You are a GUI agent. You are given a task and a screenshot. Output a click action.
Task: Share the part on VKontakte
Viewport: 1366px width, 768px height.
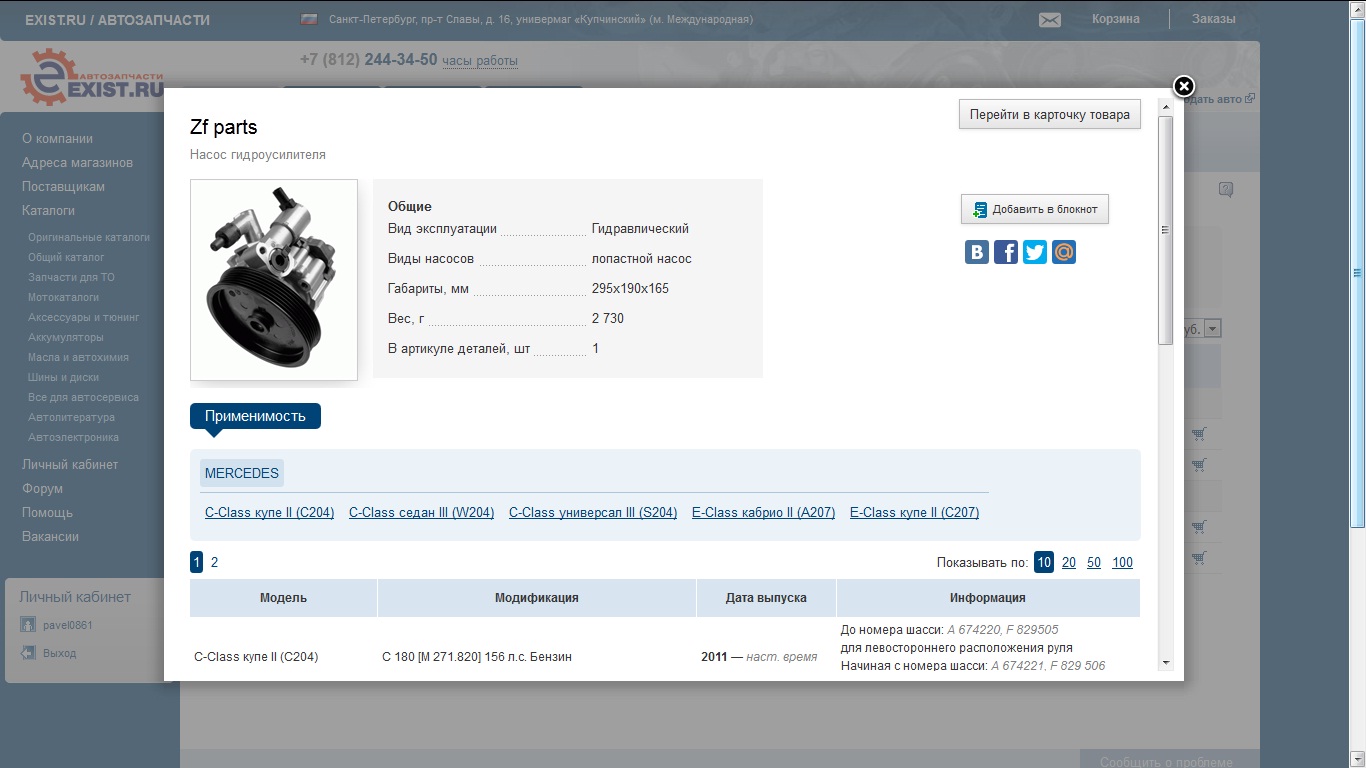(x=977, y=252)
